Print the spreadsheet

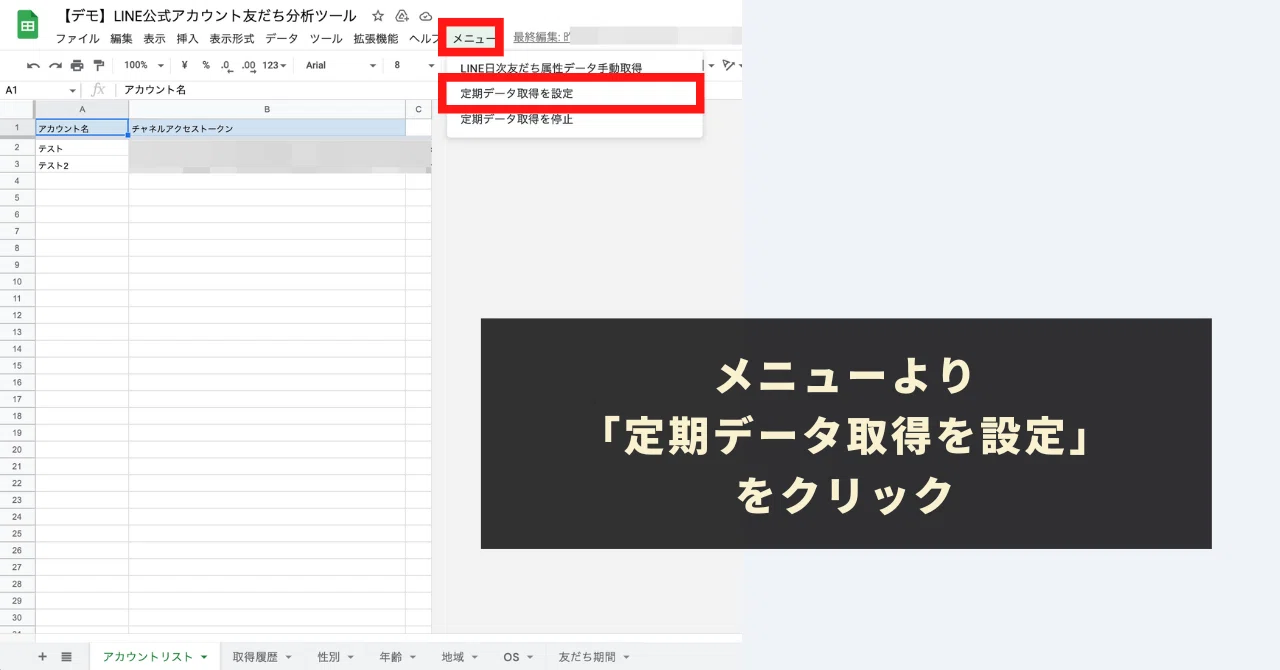point(77,65)
